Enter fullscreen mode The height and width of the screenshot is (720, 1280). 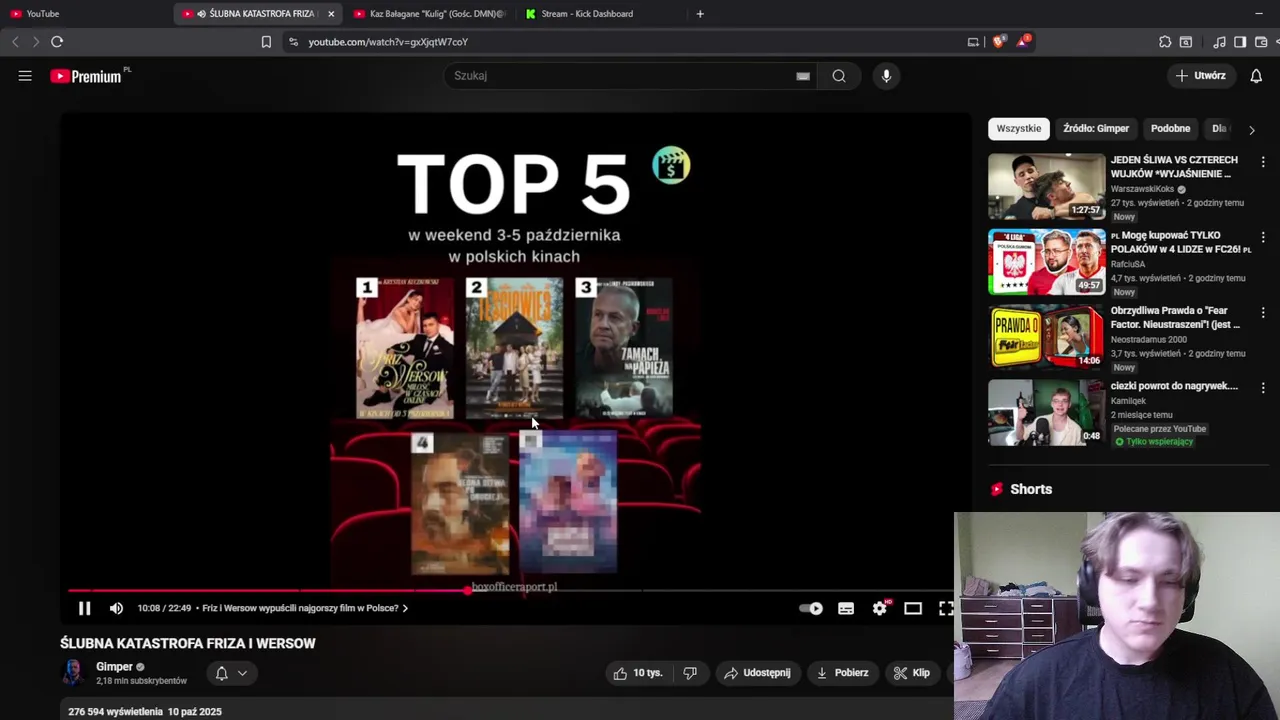[945, 608]
